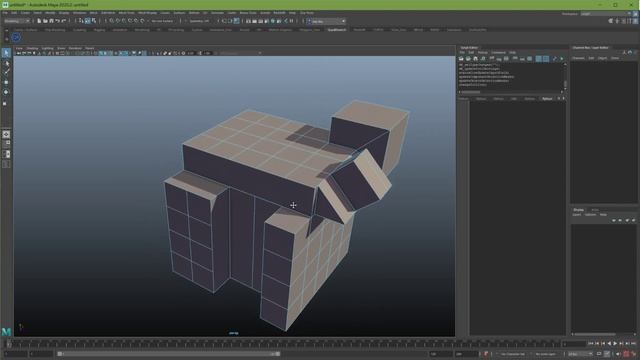Open the Workspace dropdown
Screen dimensions: 640x360
[x=606, y=13]
